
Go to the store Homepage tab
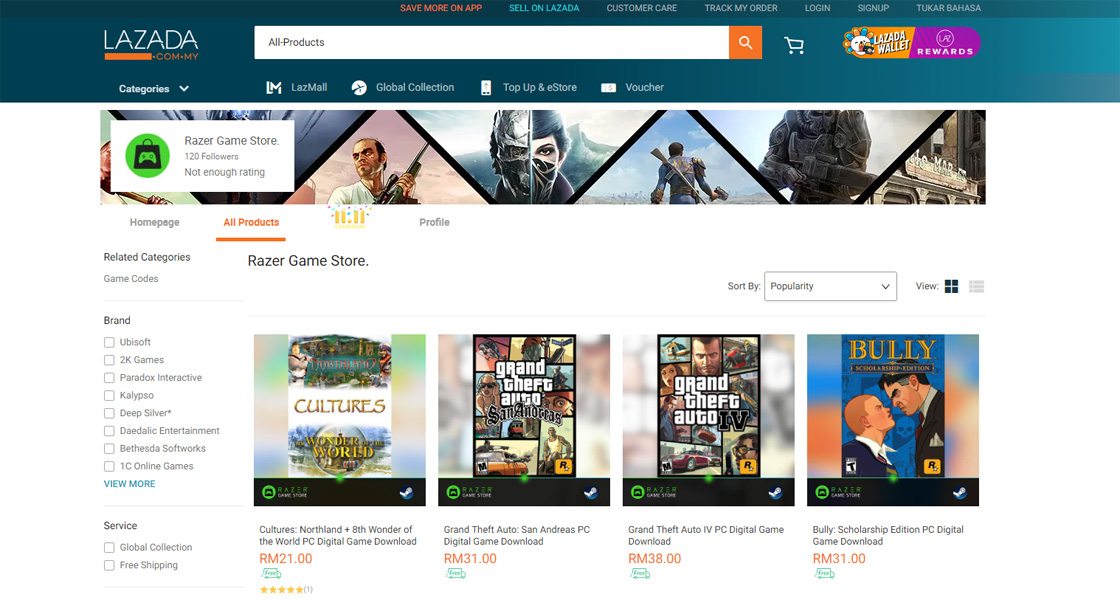pos(154,223)
